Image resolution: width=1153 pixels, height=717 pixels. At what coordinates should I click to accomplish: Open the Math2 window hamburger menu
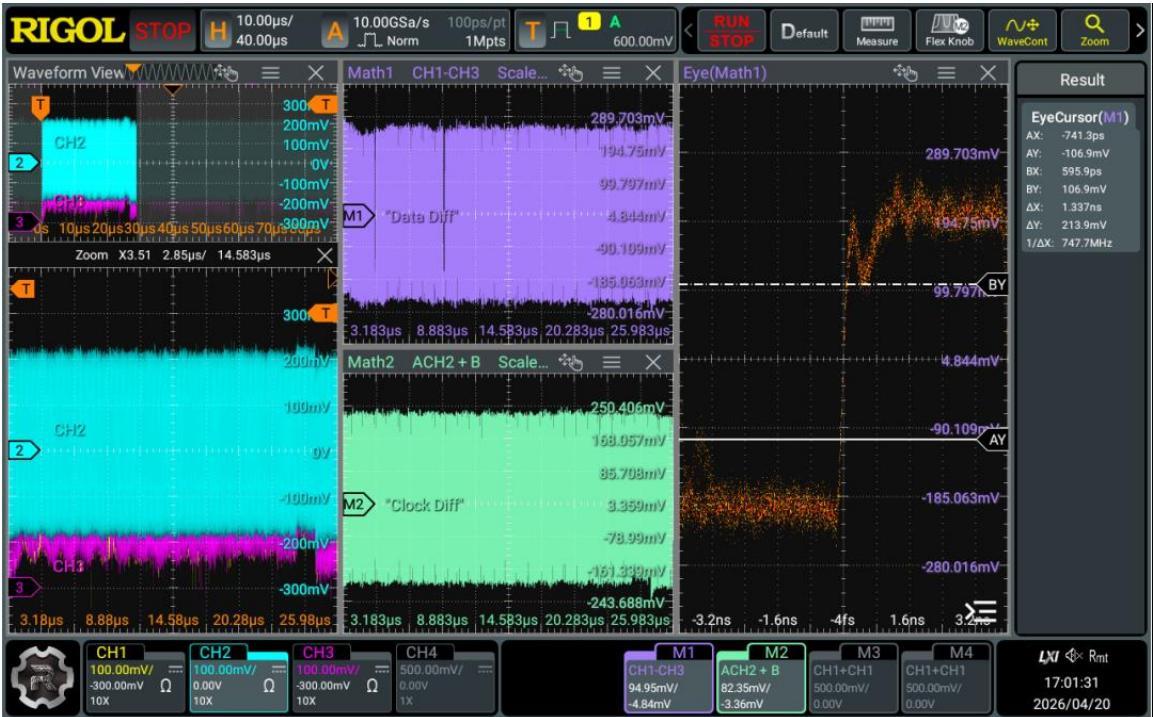coord(612,362)
